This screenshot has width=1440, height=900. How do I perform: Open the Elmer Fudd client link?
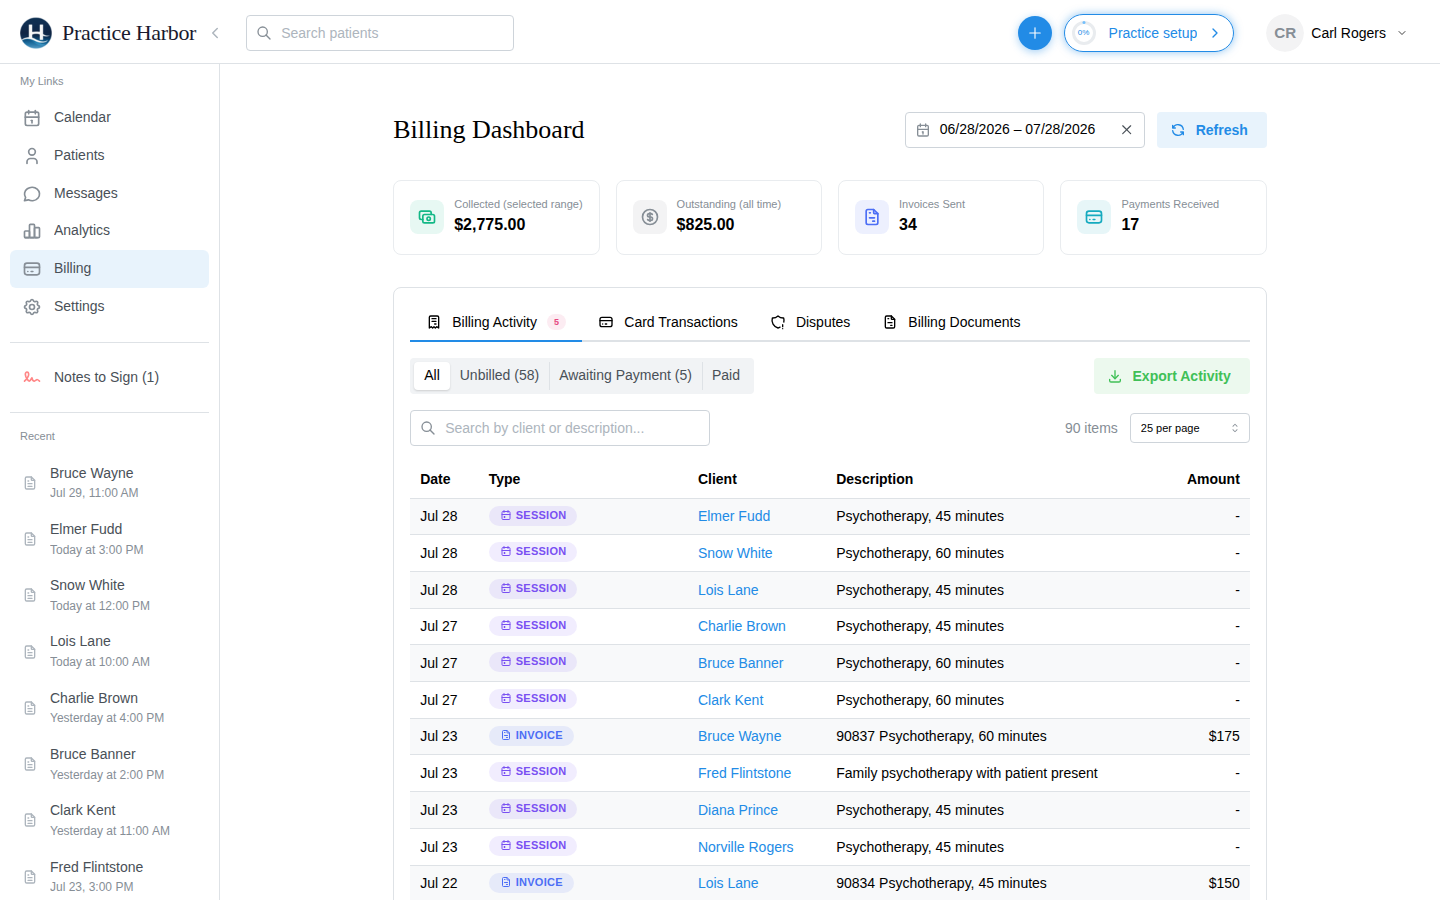click(x=734, y=517)
